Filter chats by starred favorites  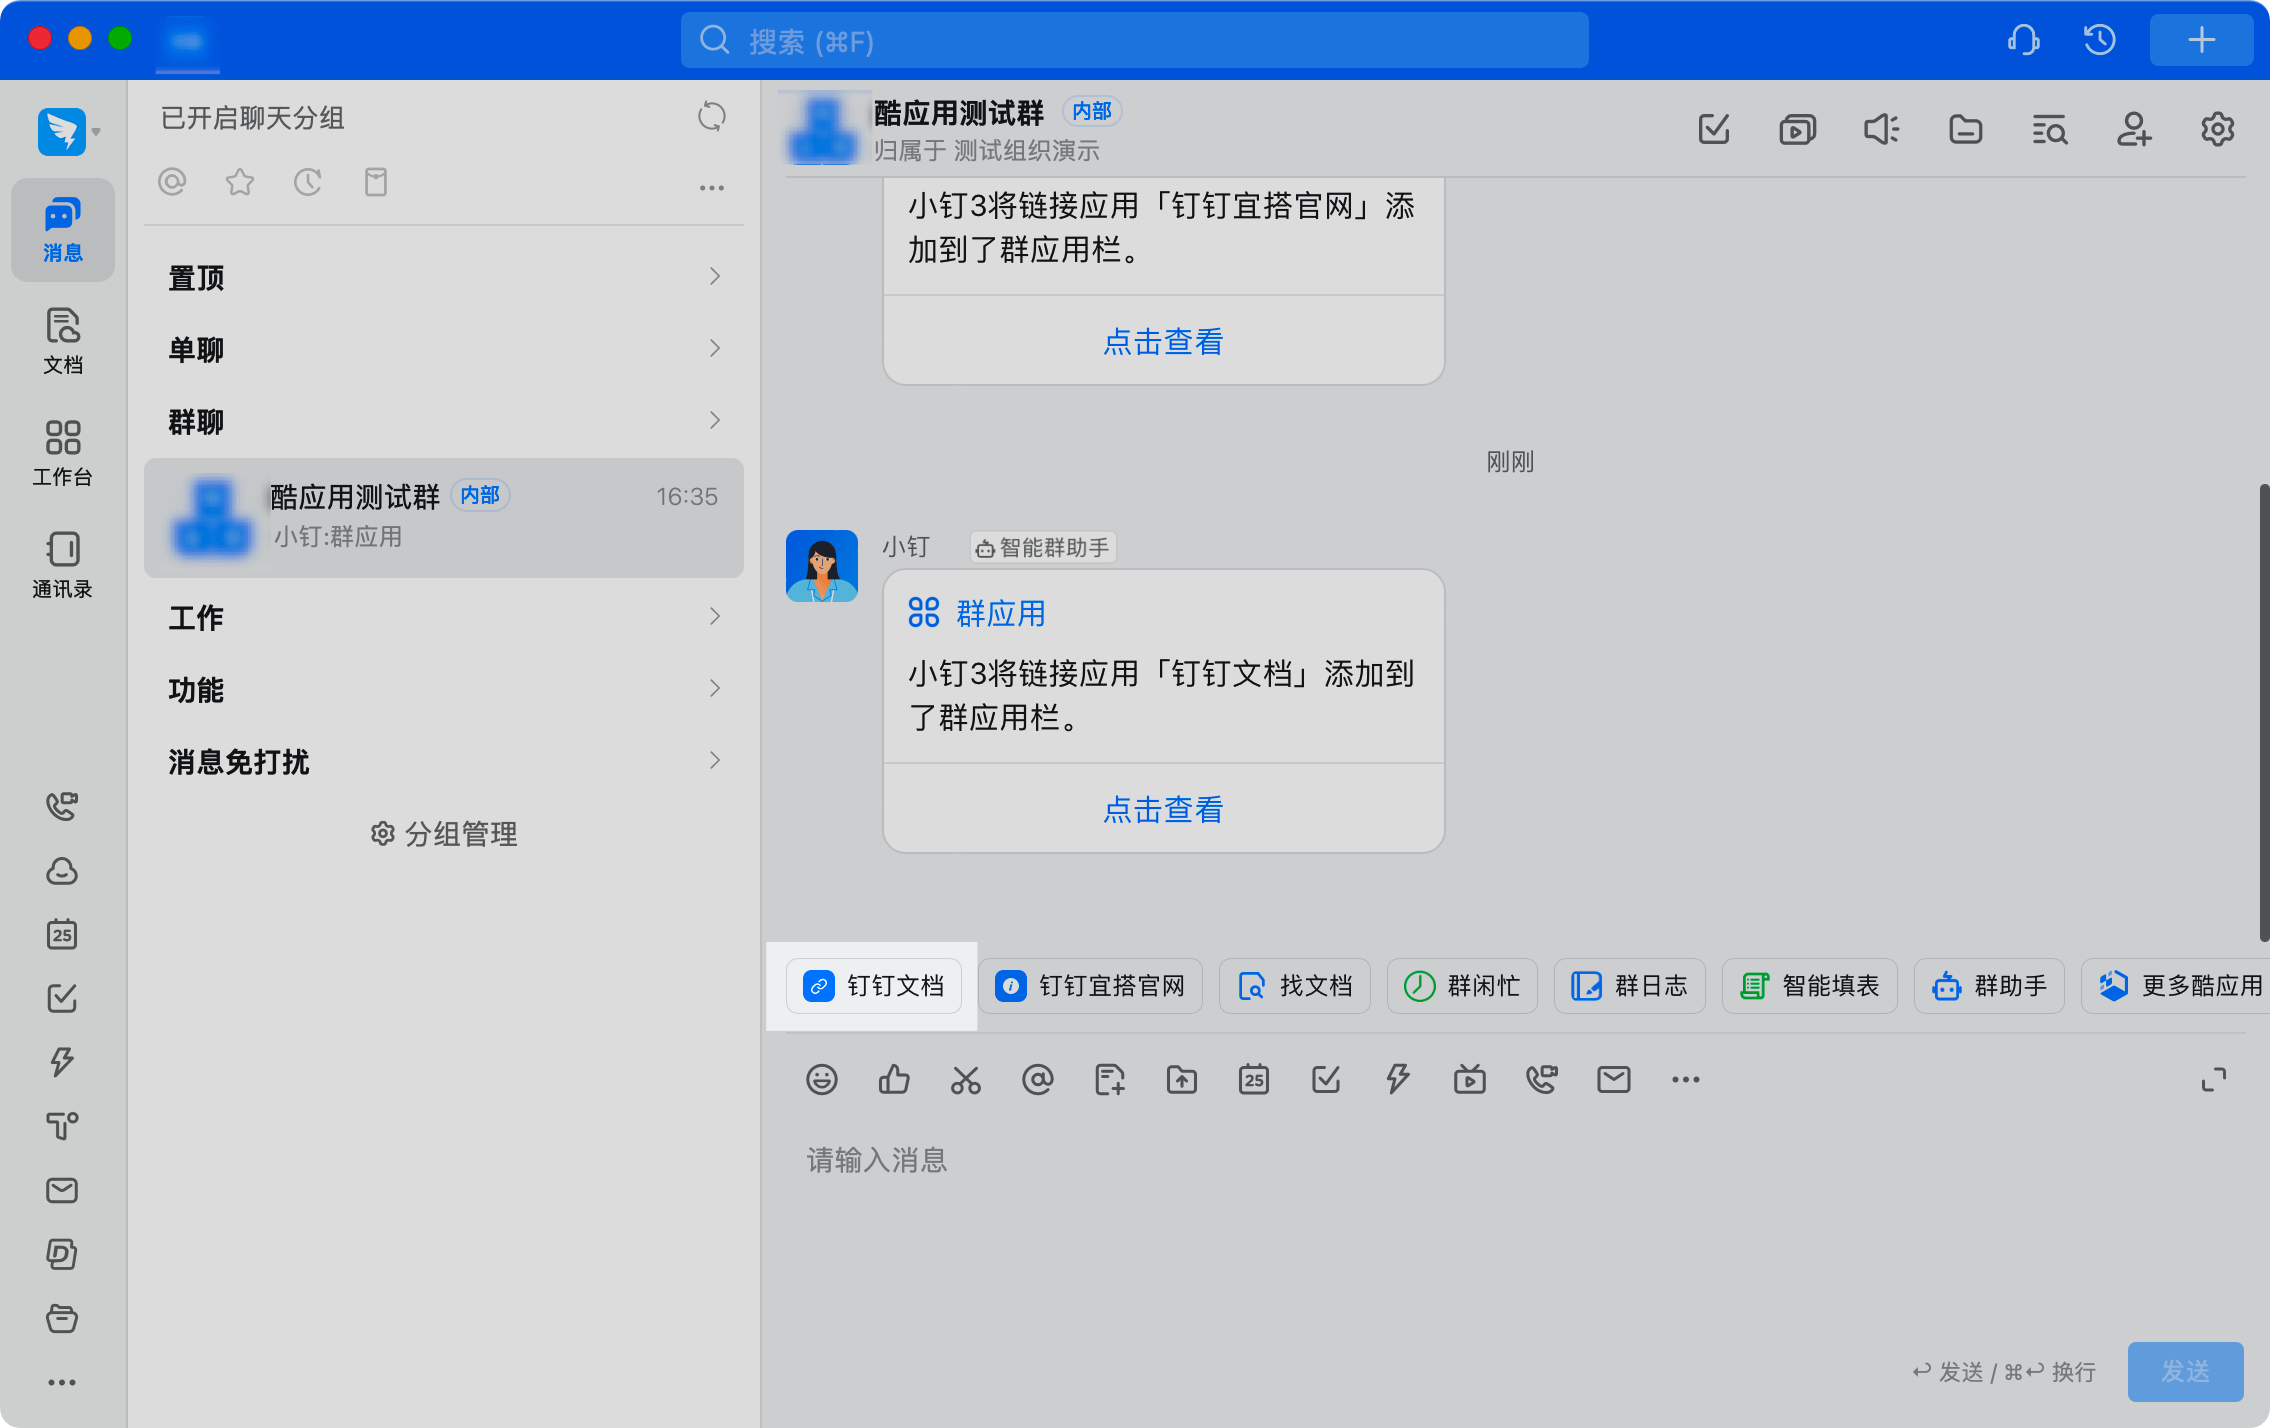(x=240, y=182)
